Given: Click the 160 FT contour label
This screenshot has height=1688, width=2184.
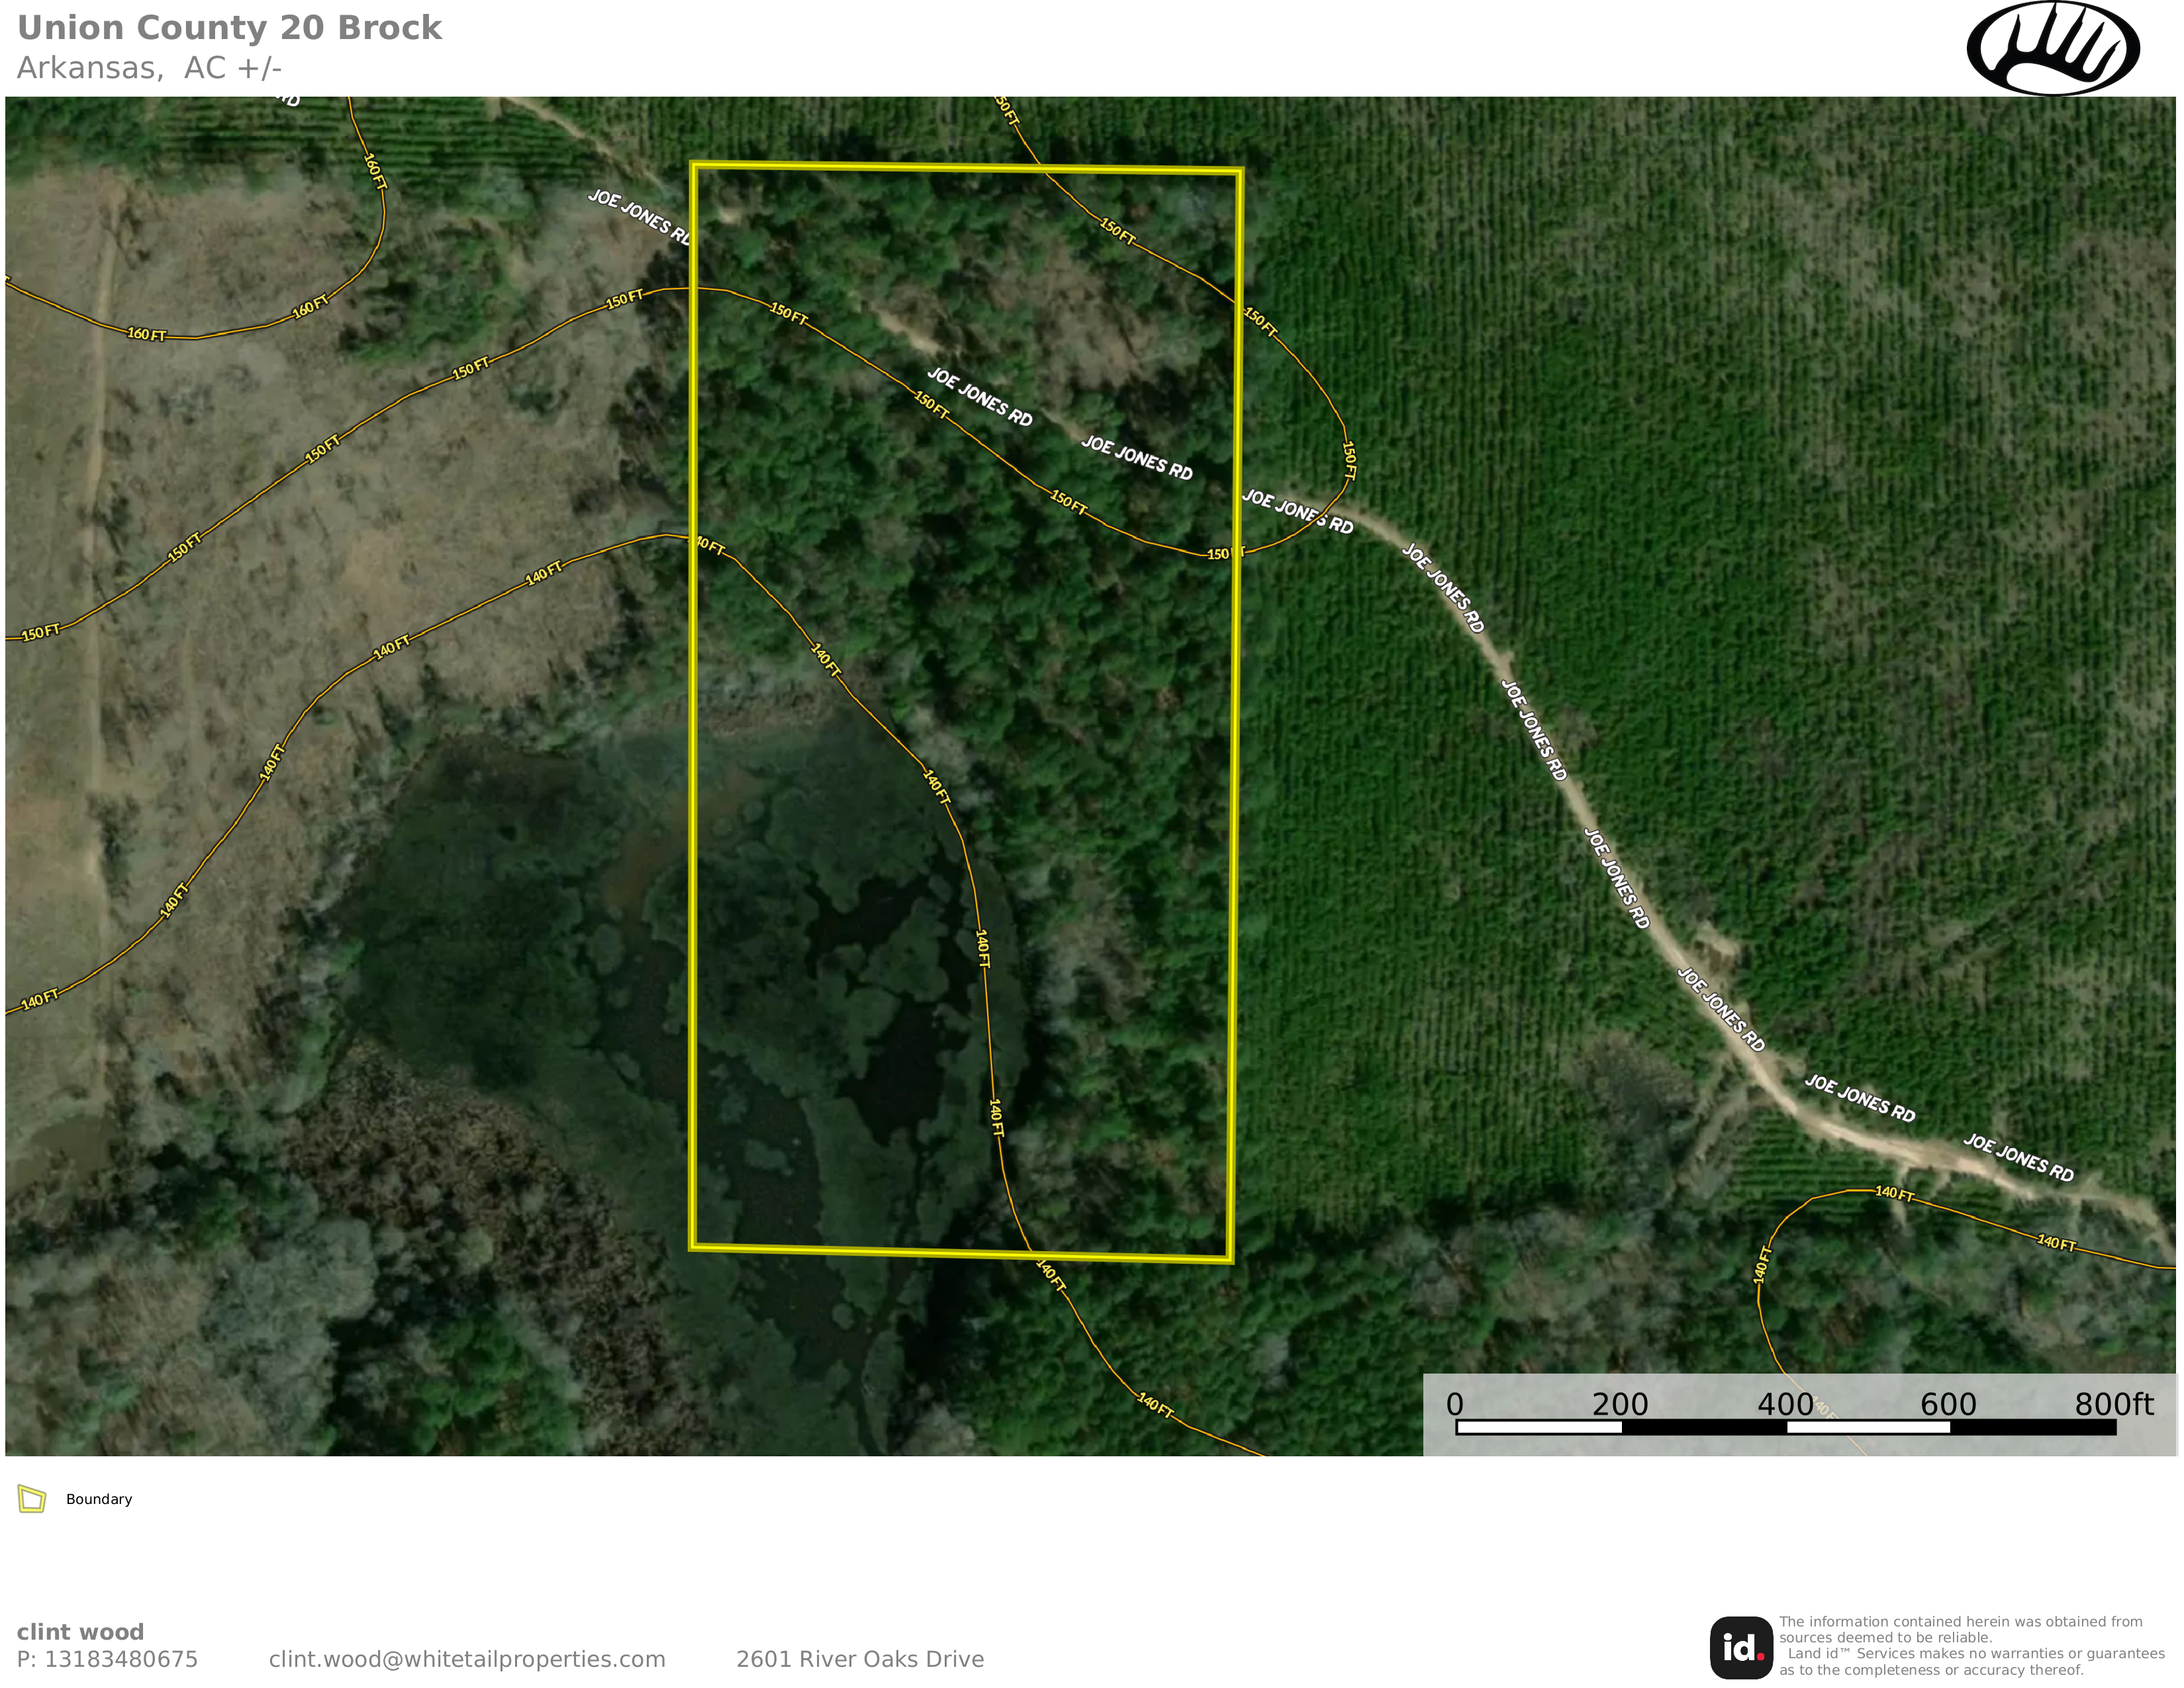Looking at the screenshot, I should coord(147,334).
